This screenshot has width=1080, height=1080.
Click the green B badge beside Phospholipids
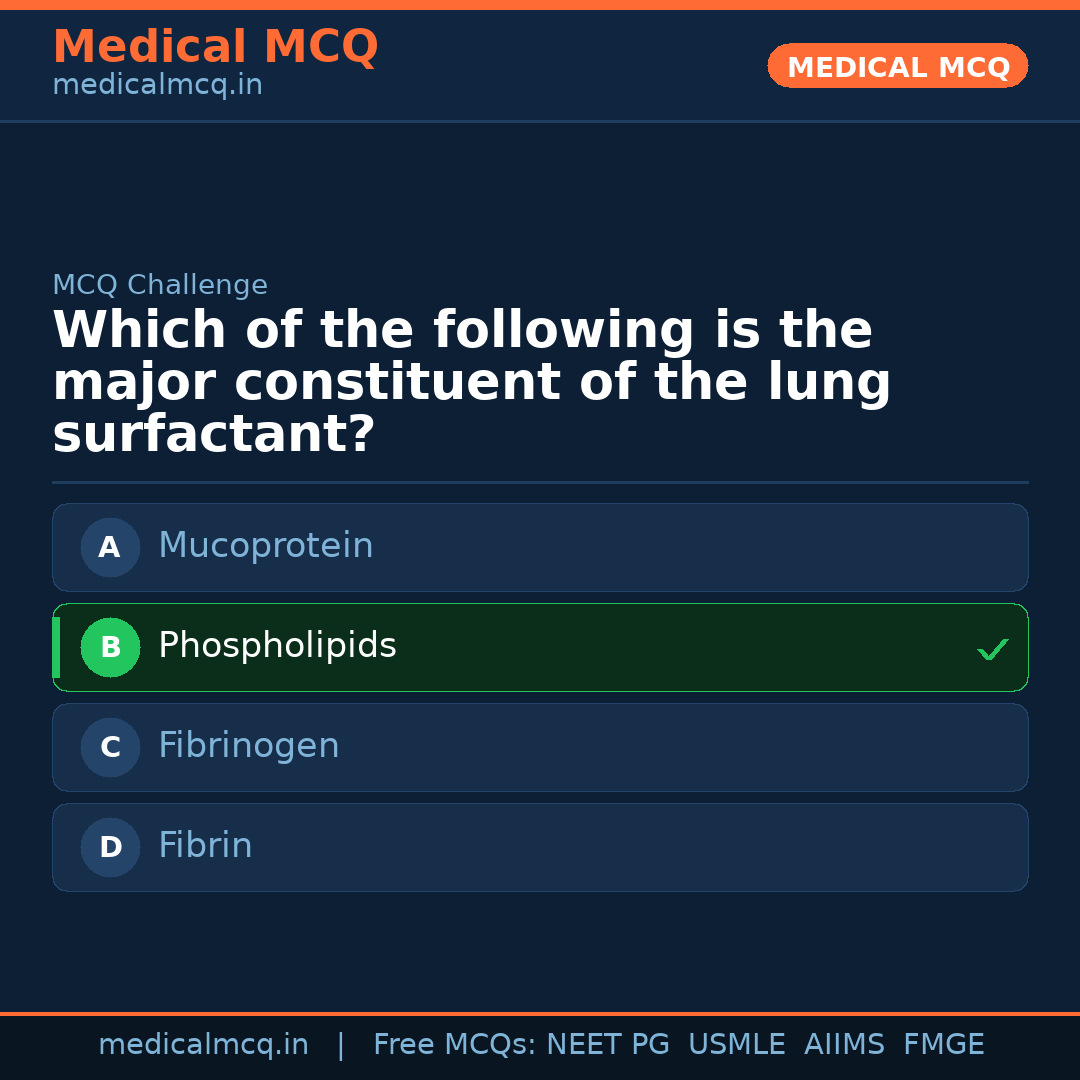tap(110, 647)
